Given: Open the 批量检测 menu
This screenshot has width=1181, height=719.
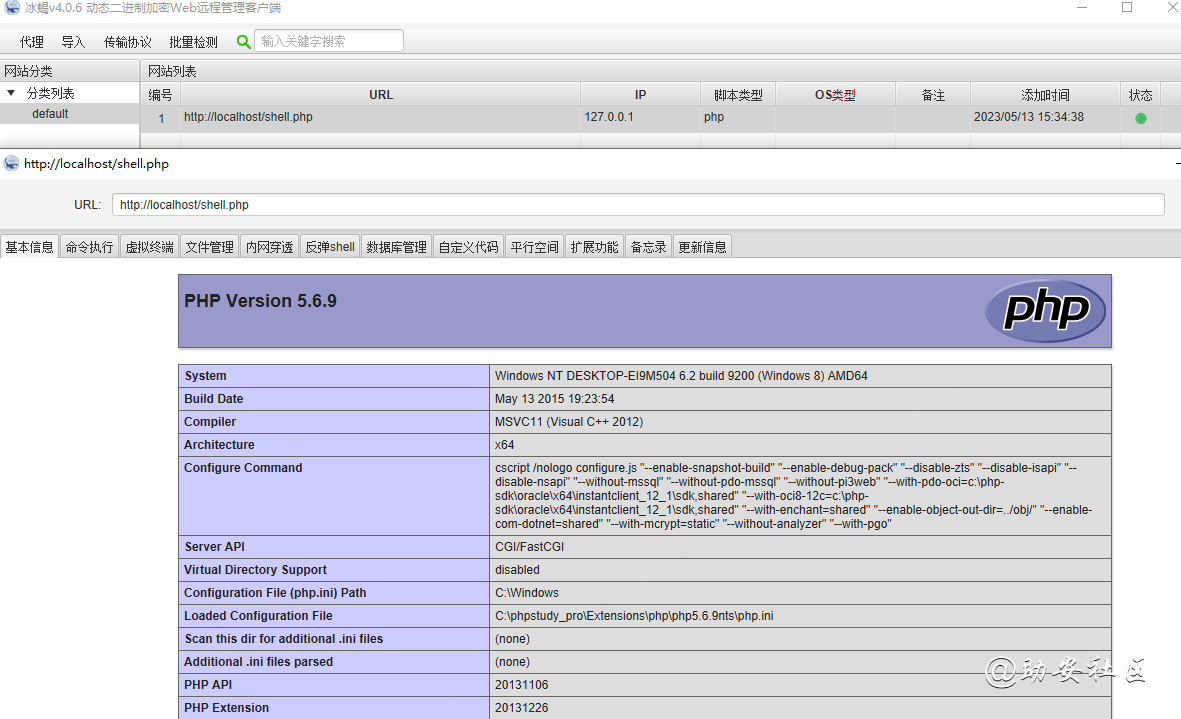Looking at the screenshot, I should 194,42.
